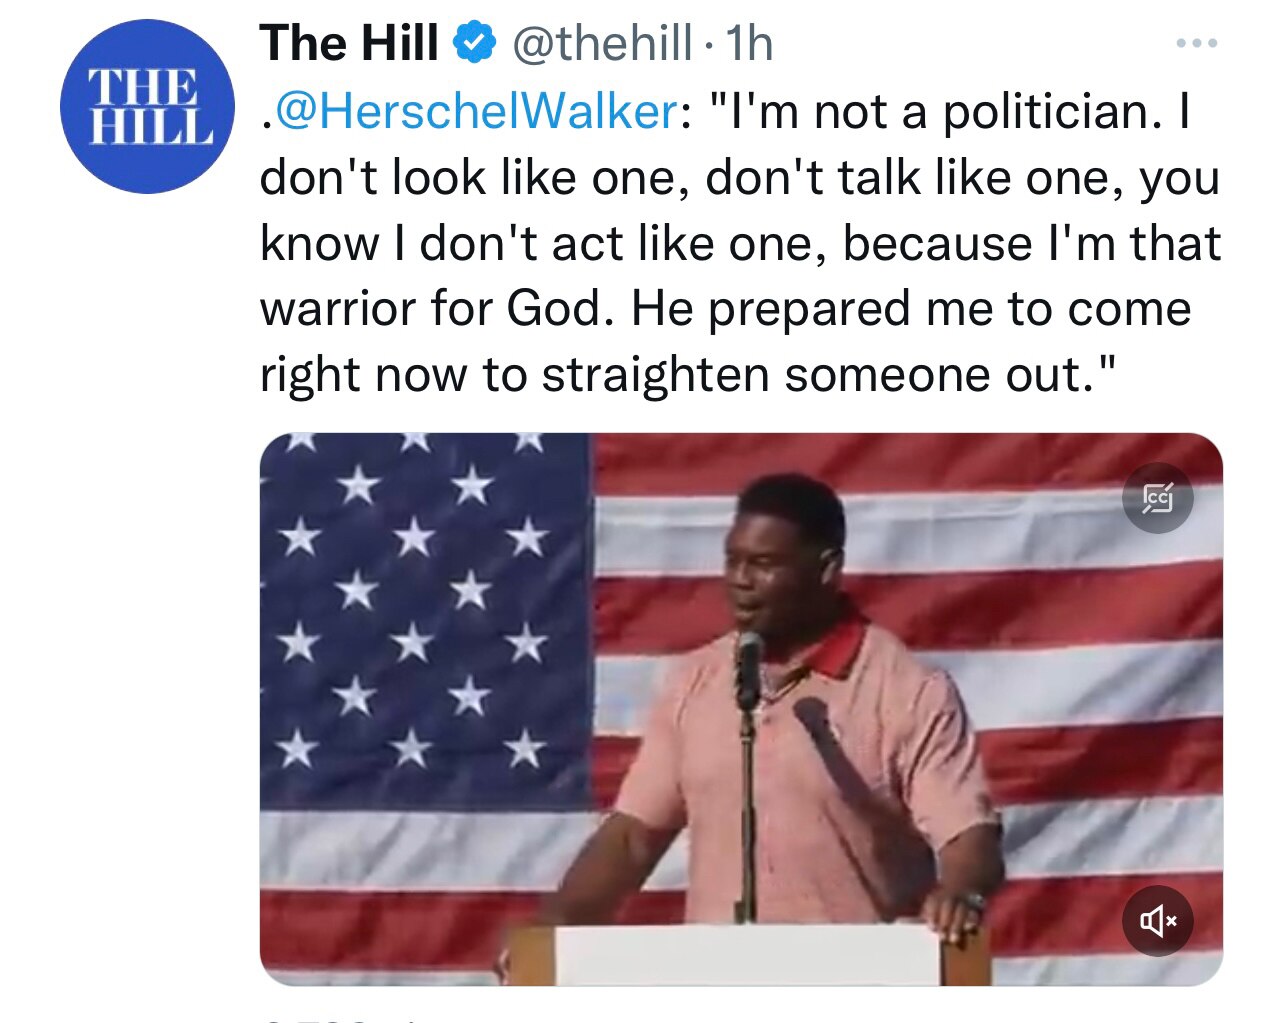Click the phrase "warrior for God"
The image size is (1284, 1023).
click(x=433, y=309)
